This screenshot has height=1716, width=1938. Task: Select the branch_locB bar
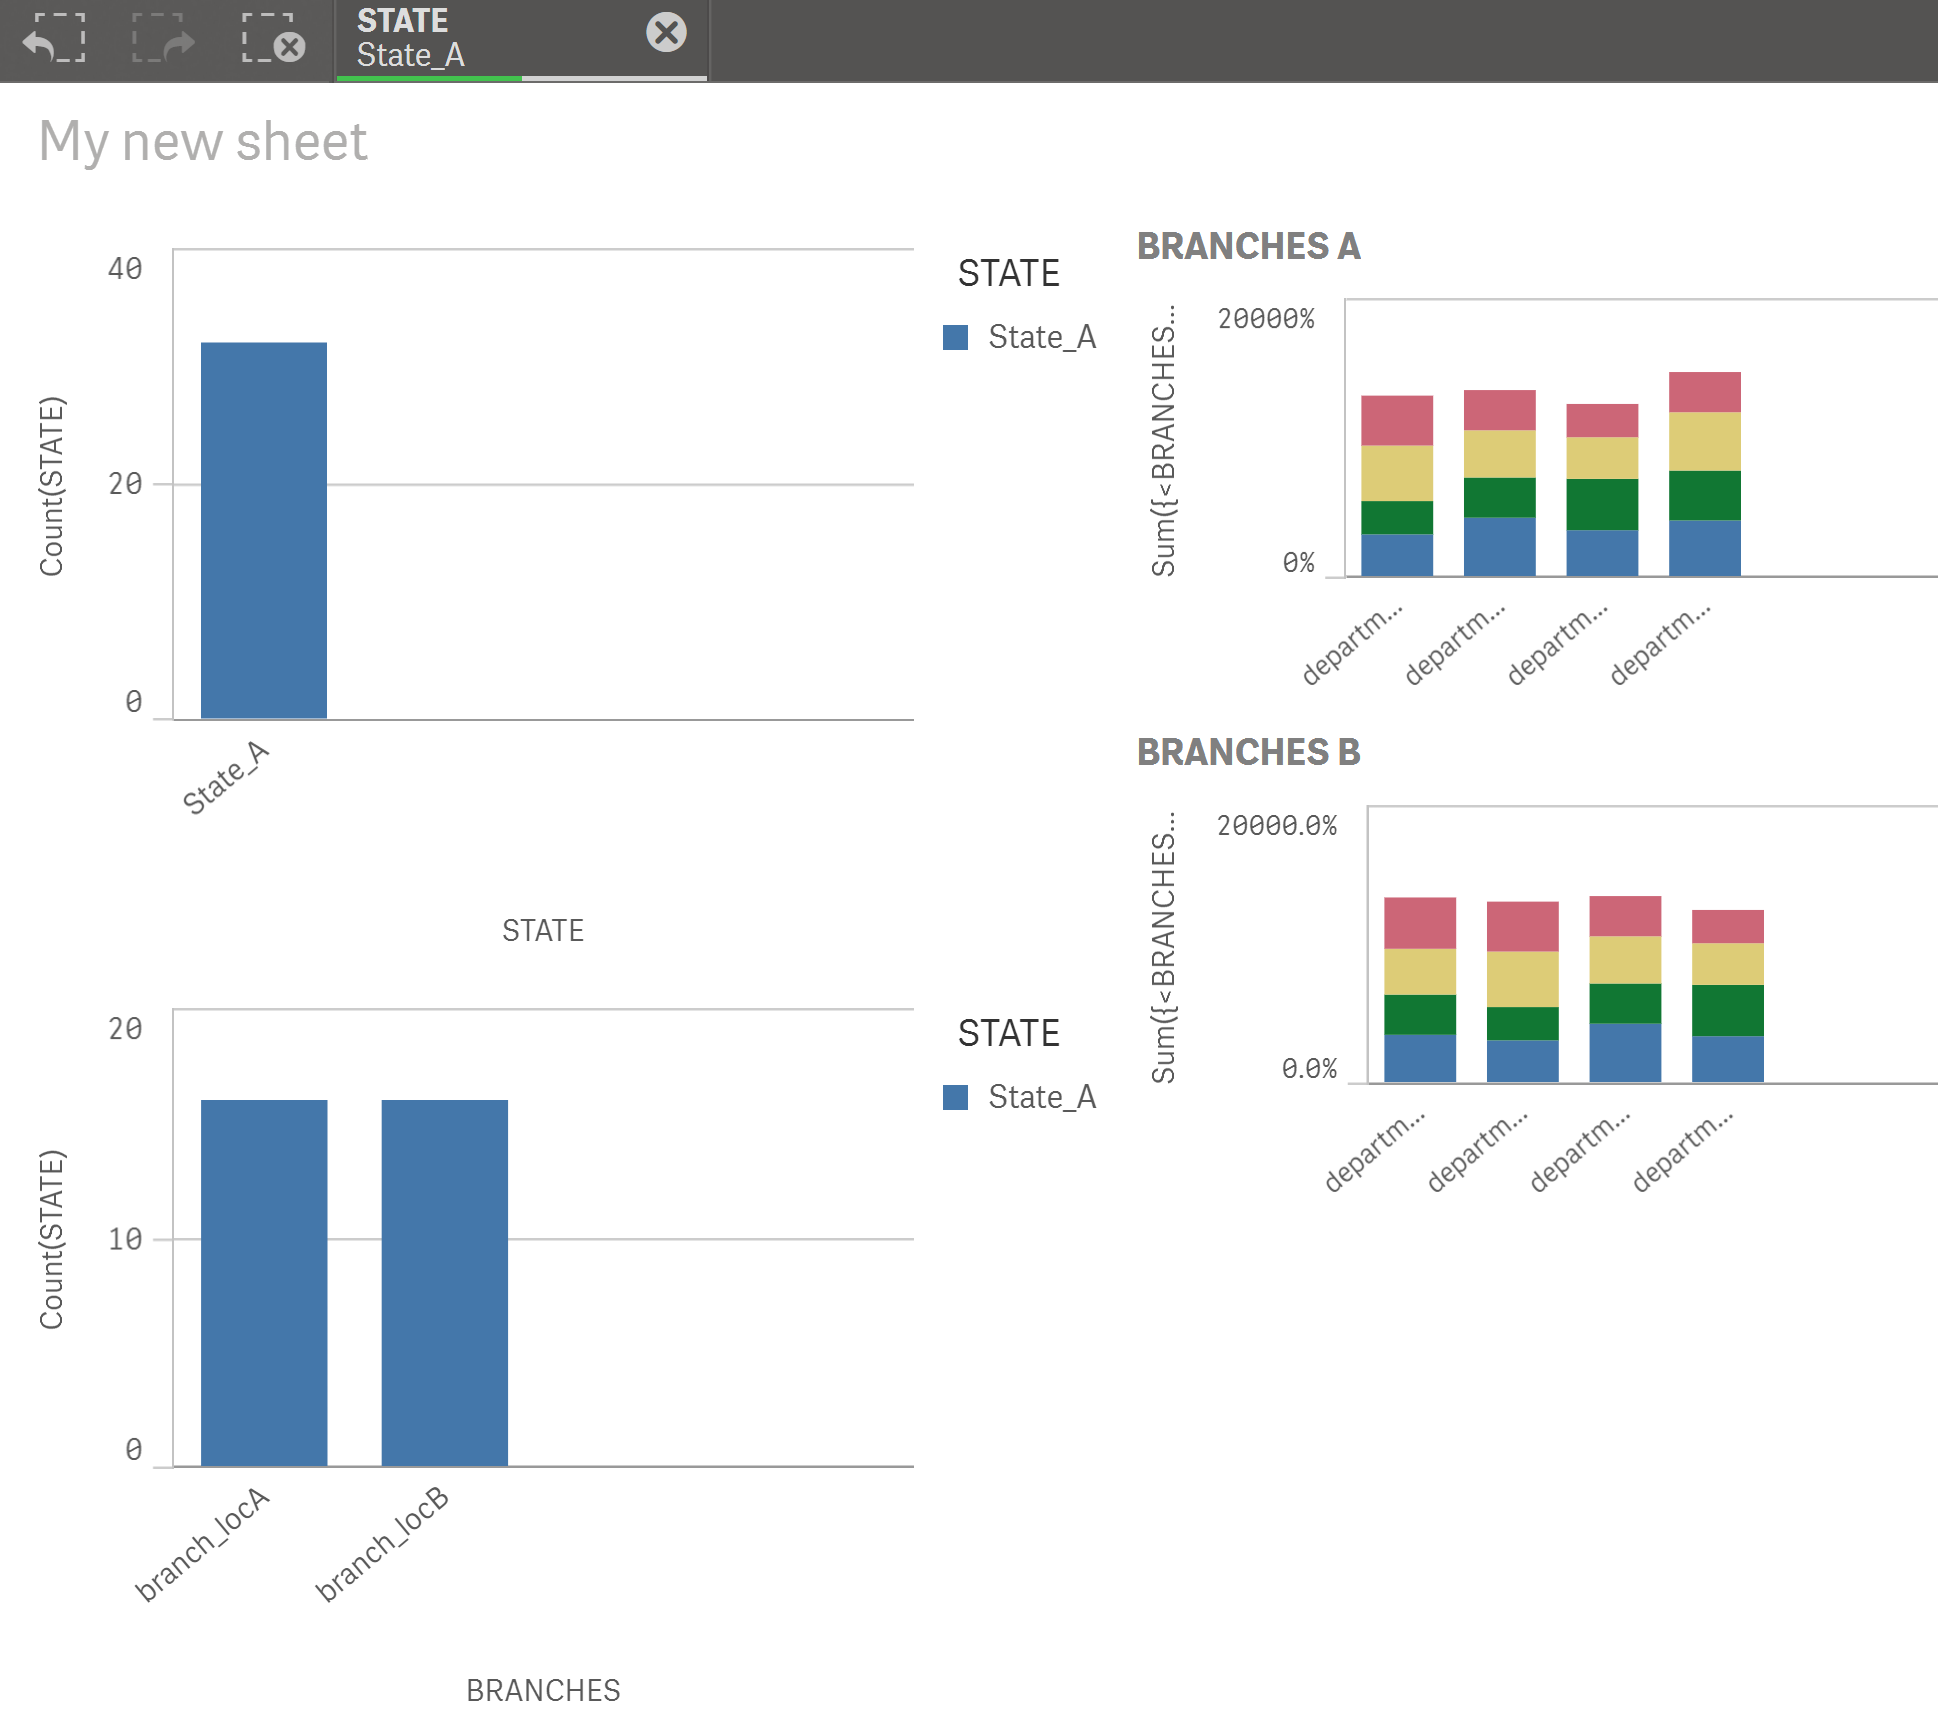click(445, 1283)
